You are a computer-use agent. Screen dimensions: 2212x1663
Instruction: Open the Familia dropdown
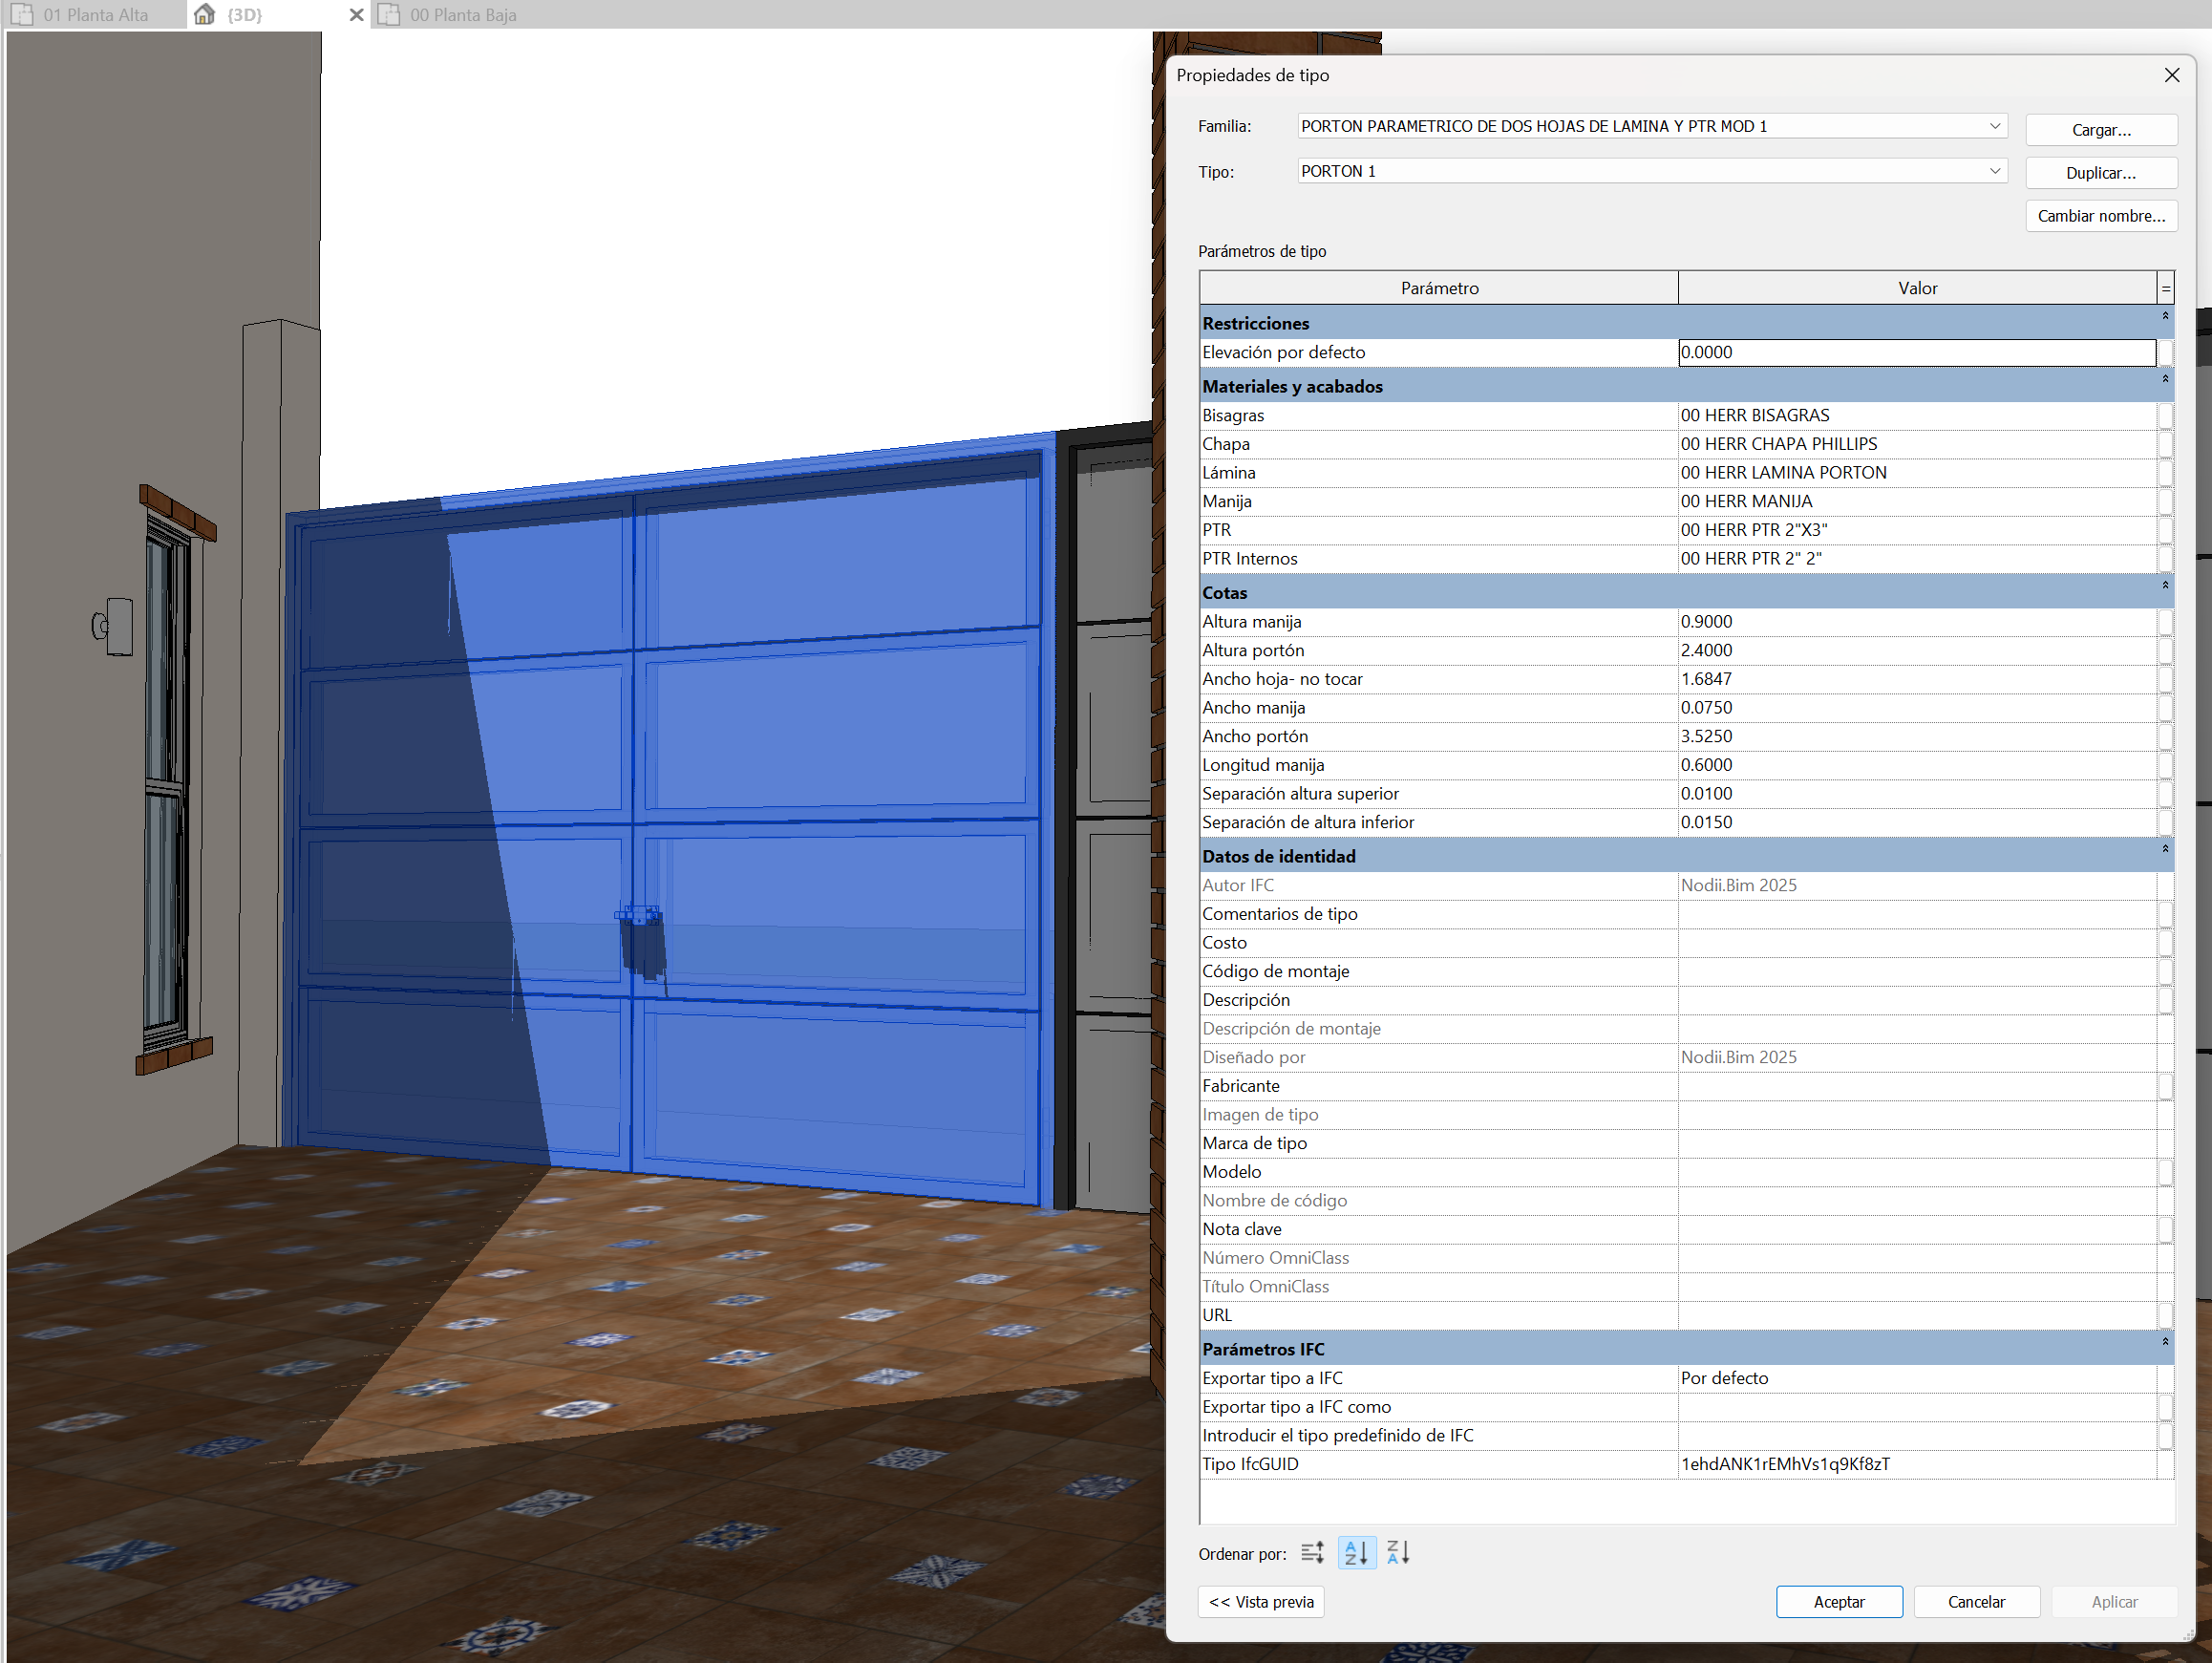pyautogui.click(x=1652, y=126)
